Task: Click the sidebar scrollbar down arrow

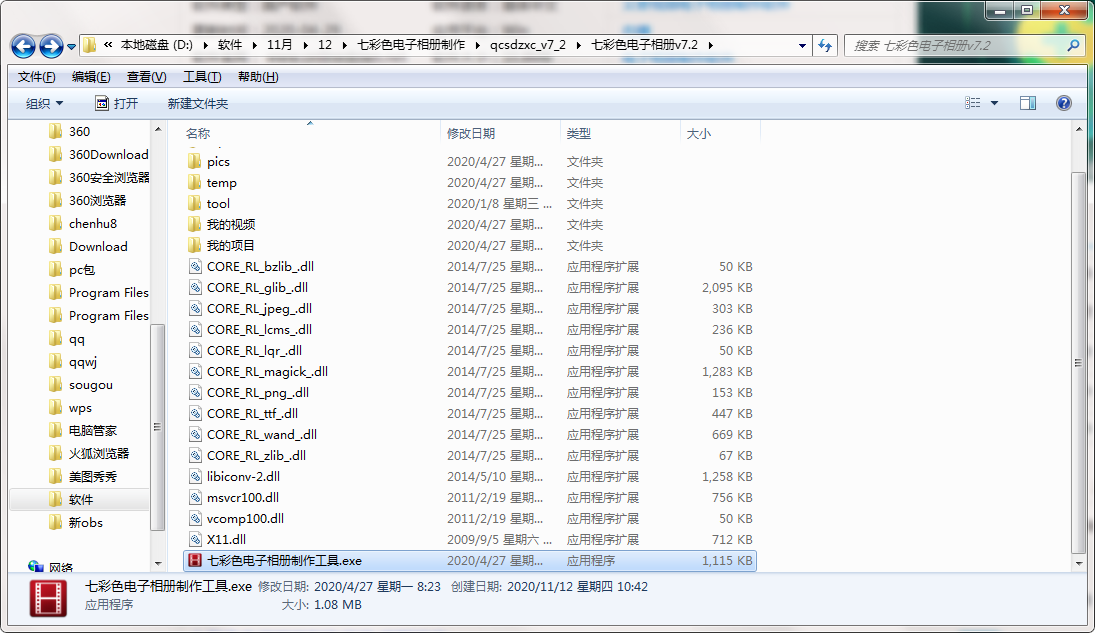Action: tap(158, 563)
